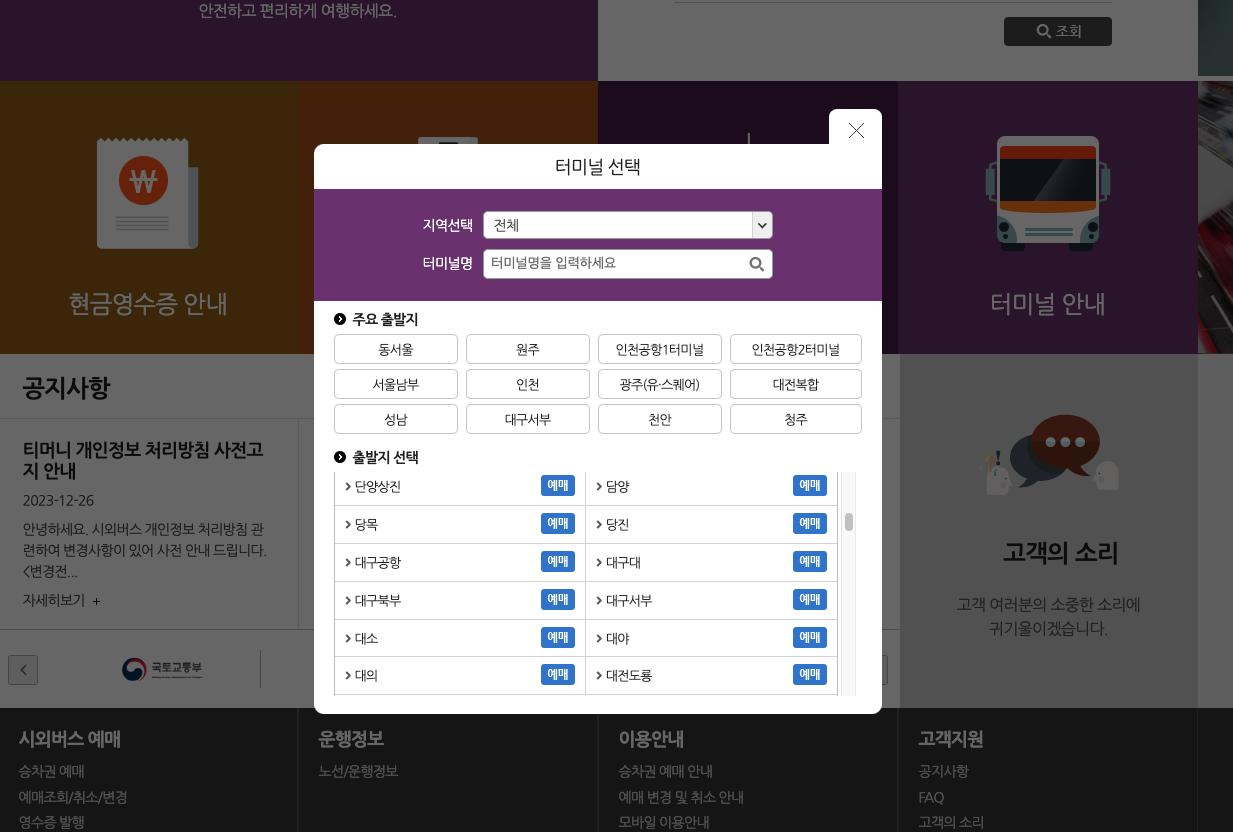Click the search magnifier inside the terminal name field
Image resolution: width=1233 pixels, height=832 pixels.
point(757,263)
